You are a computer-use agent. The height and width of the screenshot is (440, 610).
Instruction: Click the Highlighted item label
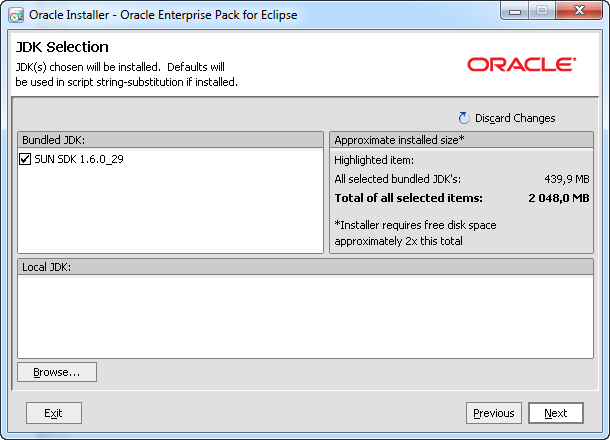point(374,160)
